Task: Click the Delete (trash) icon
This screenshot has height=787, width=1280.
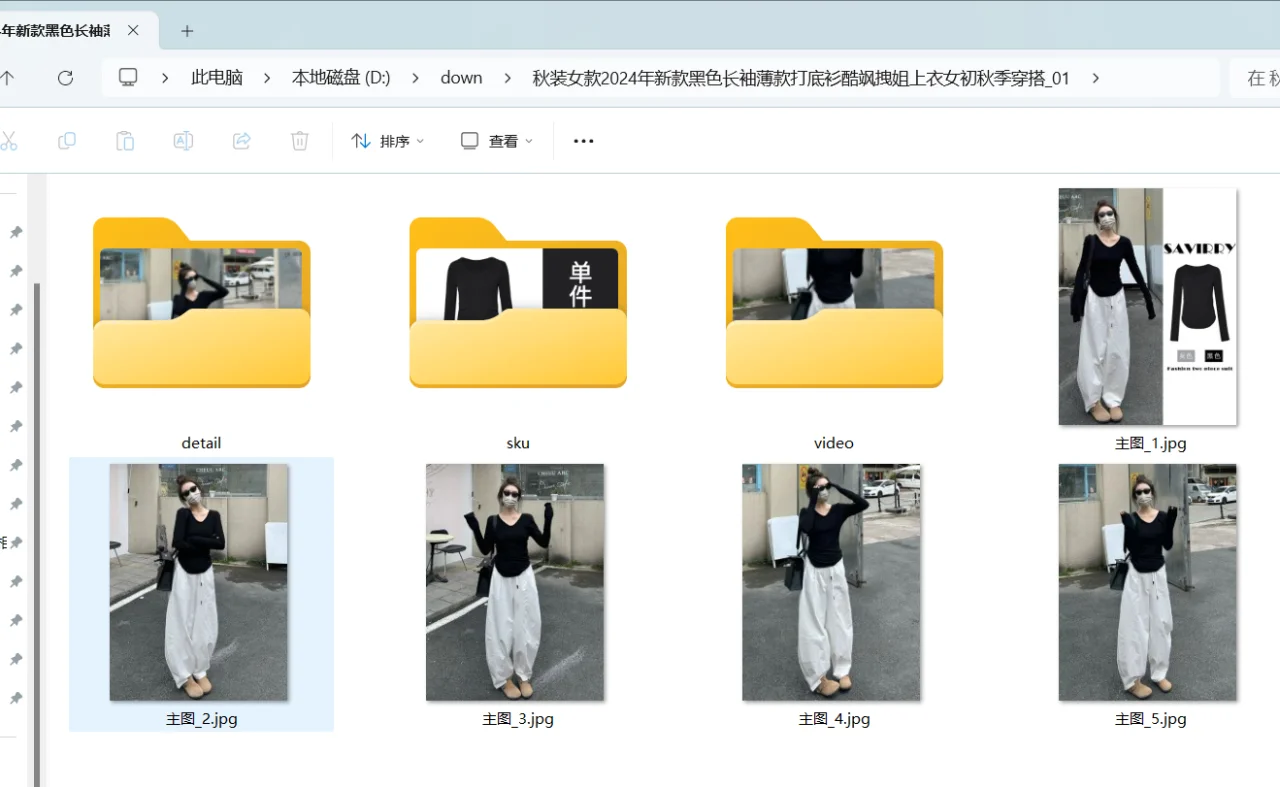Action: pos(299,140)
